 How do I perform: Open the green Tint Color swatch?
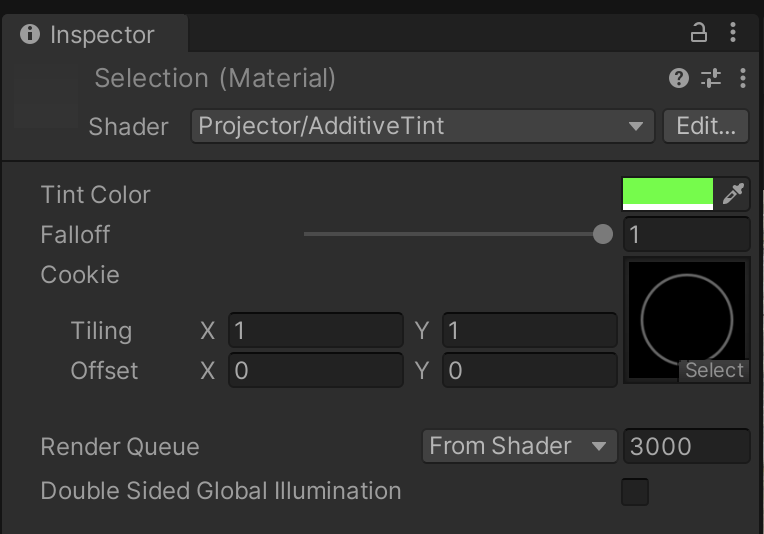pos(668,193)
